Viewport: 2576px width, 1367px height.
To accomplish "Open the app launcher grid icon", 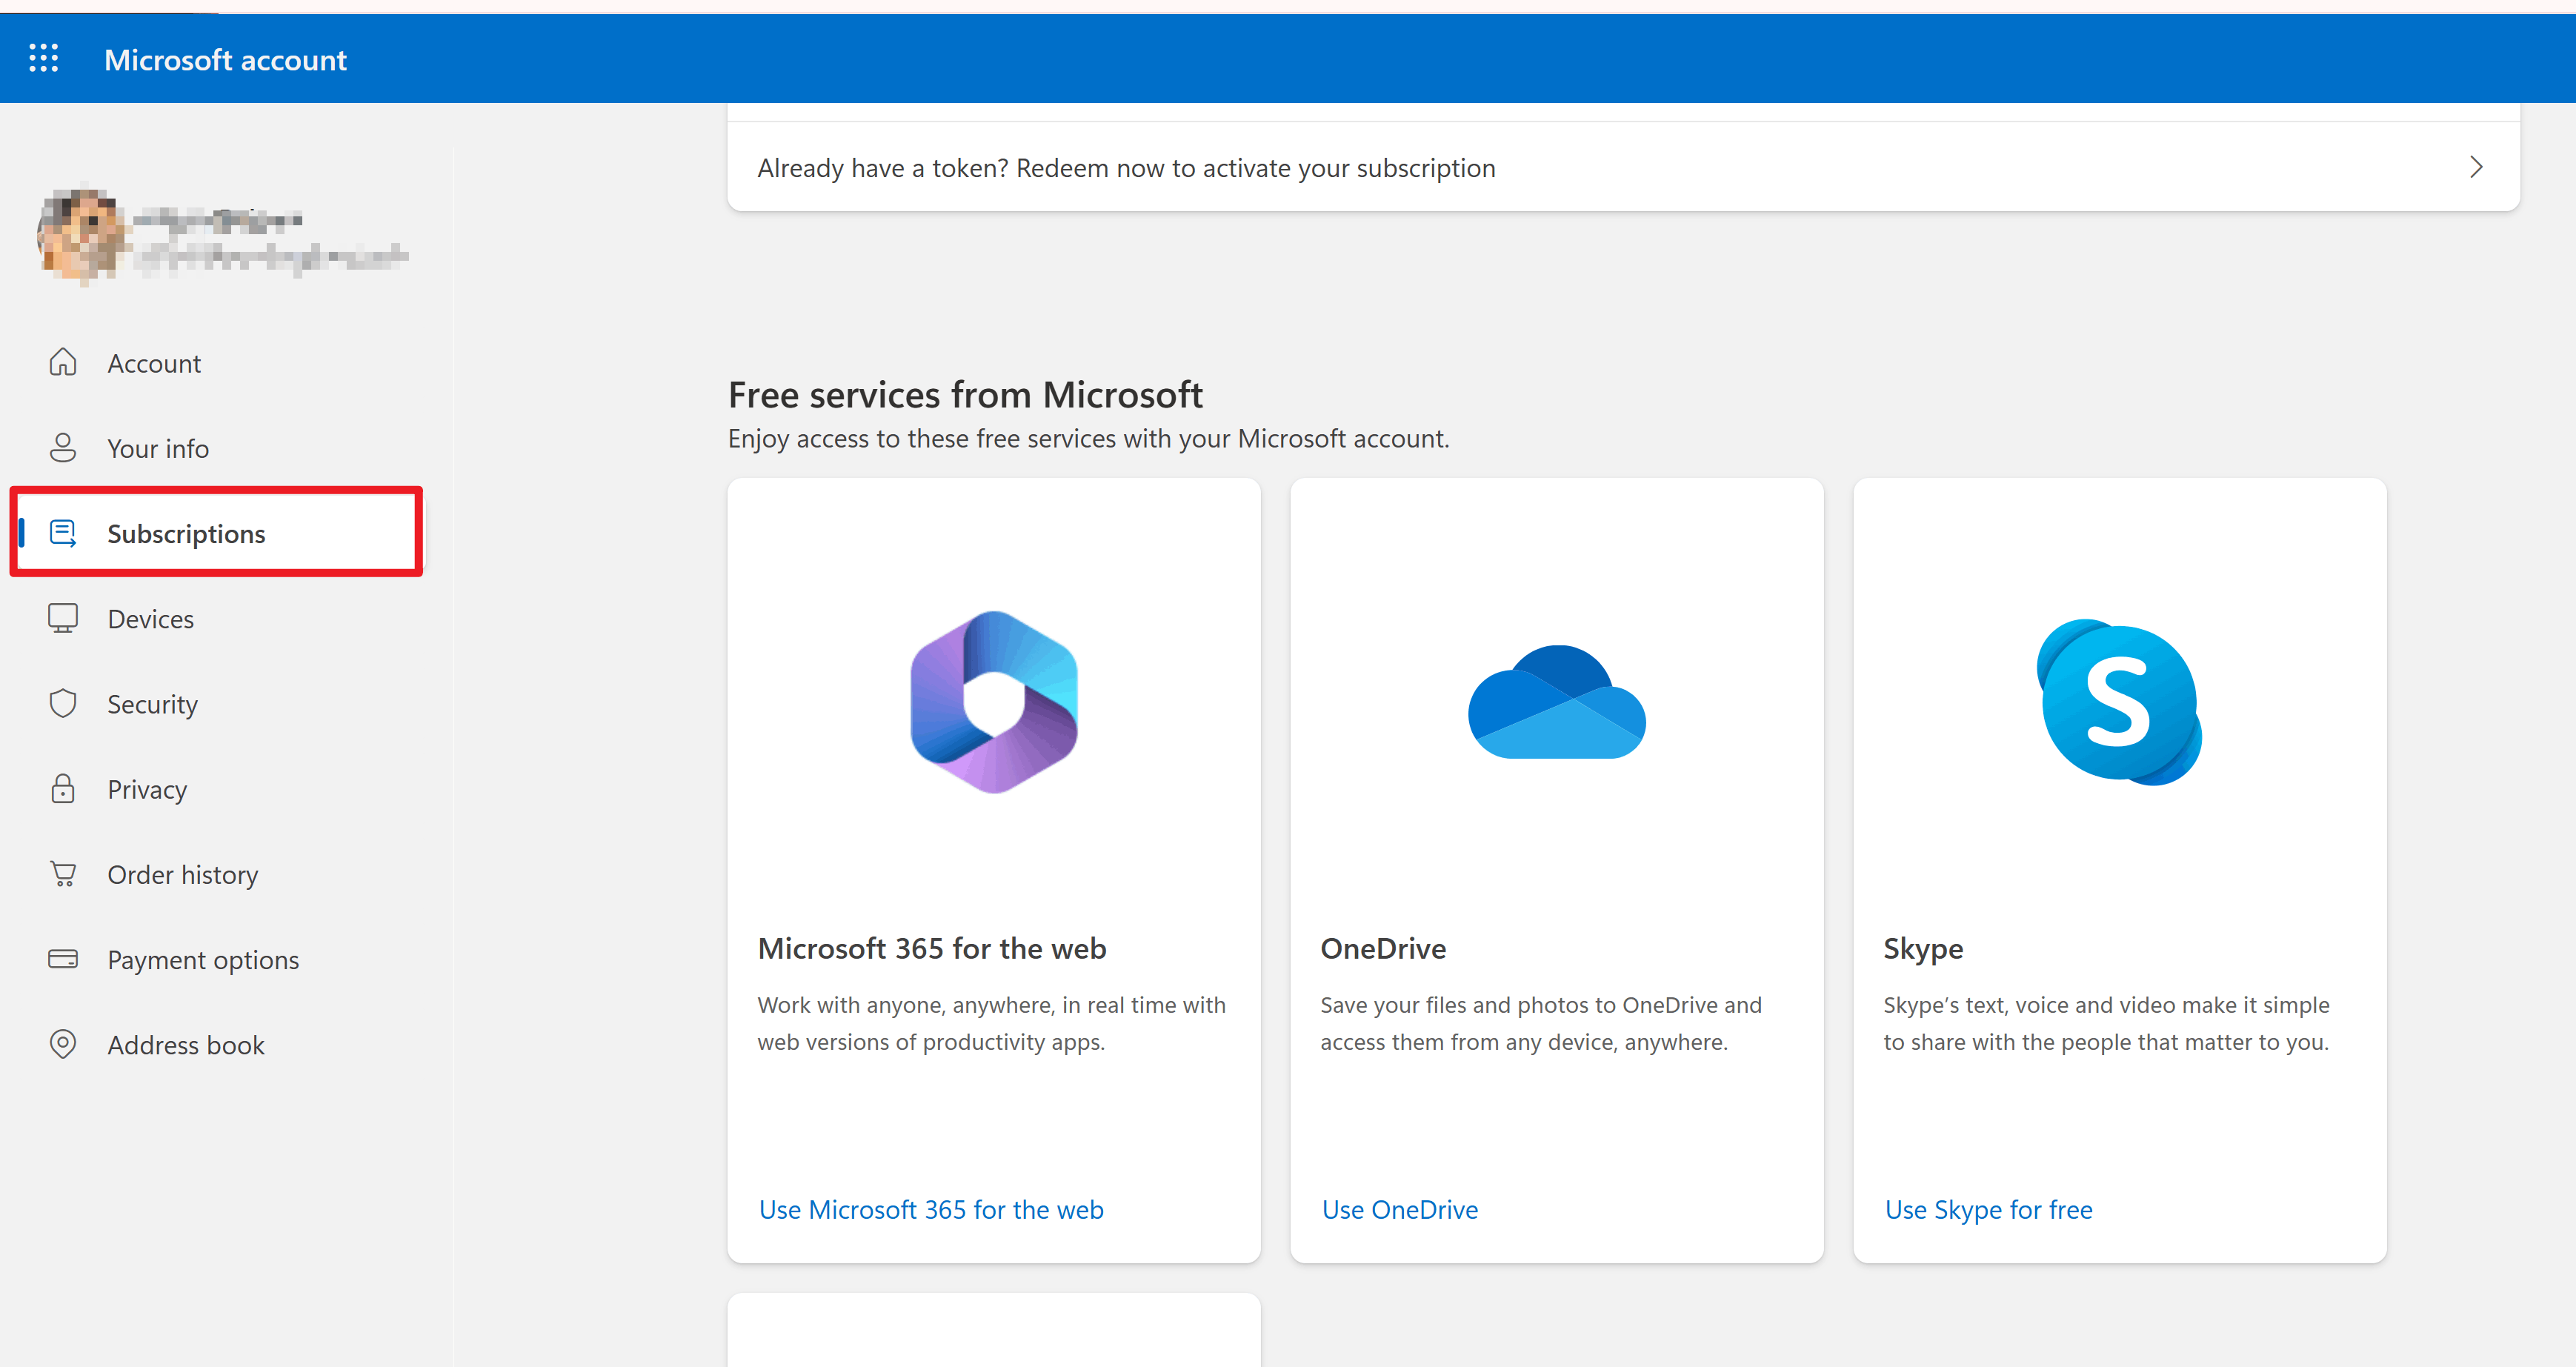I will (43, 59).
